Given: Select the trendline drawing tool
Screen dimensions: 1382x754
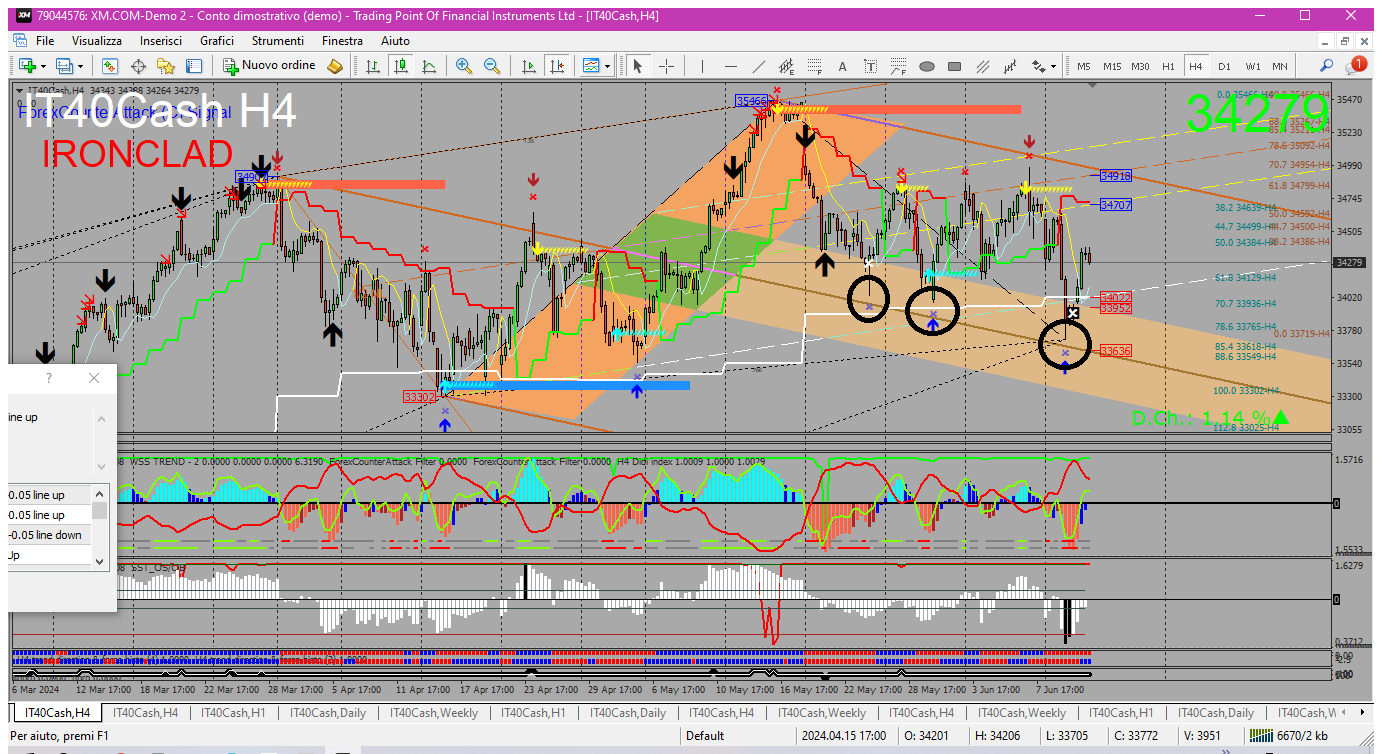Looking at the screenshot, I should (759, 66).
